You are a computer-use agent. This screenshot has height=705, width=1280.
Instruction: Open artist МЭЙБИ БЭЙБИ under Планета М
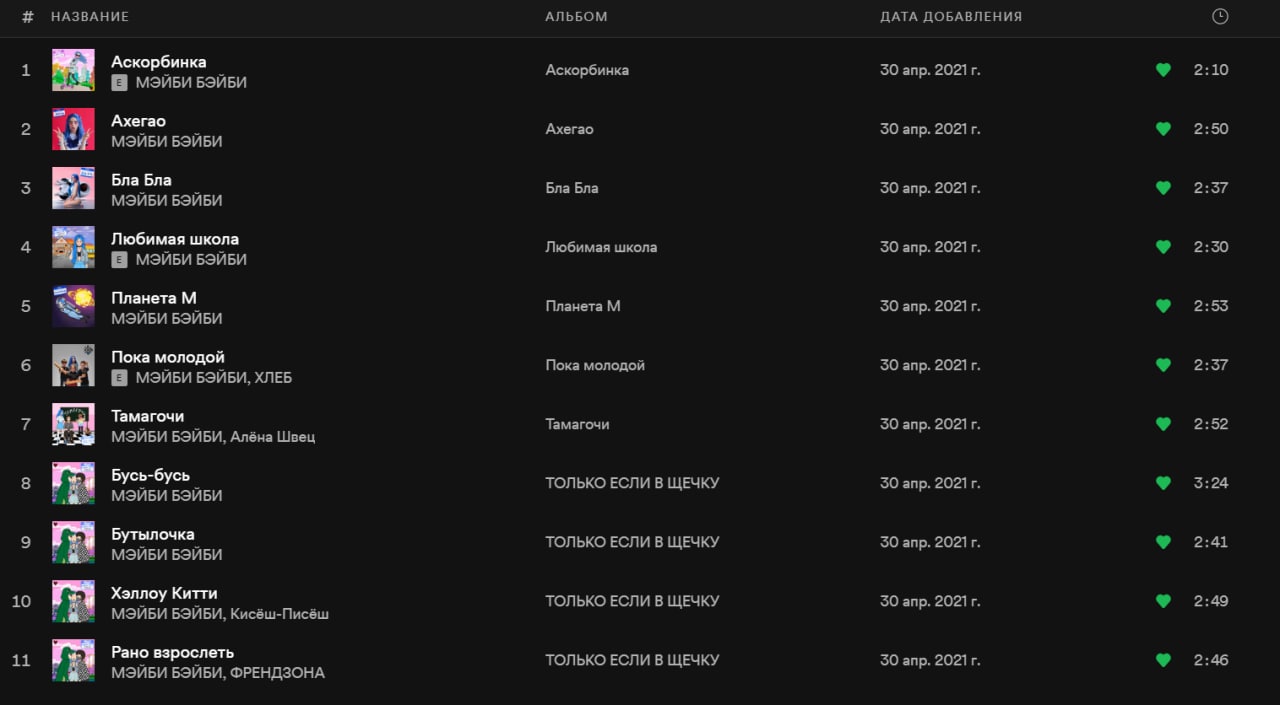pos(167,319)
